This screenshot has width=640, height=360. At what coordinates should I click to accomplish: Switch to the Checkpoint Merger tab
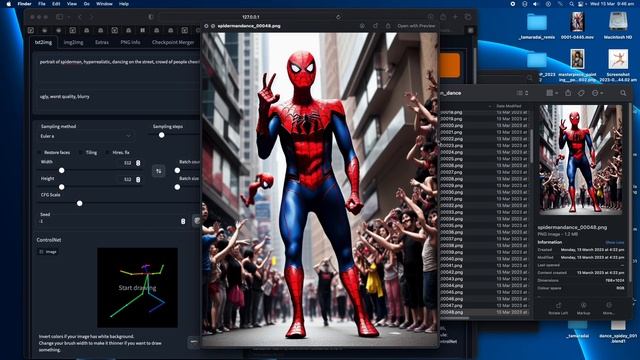173,42
